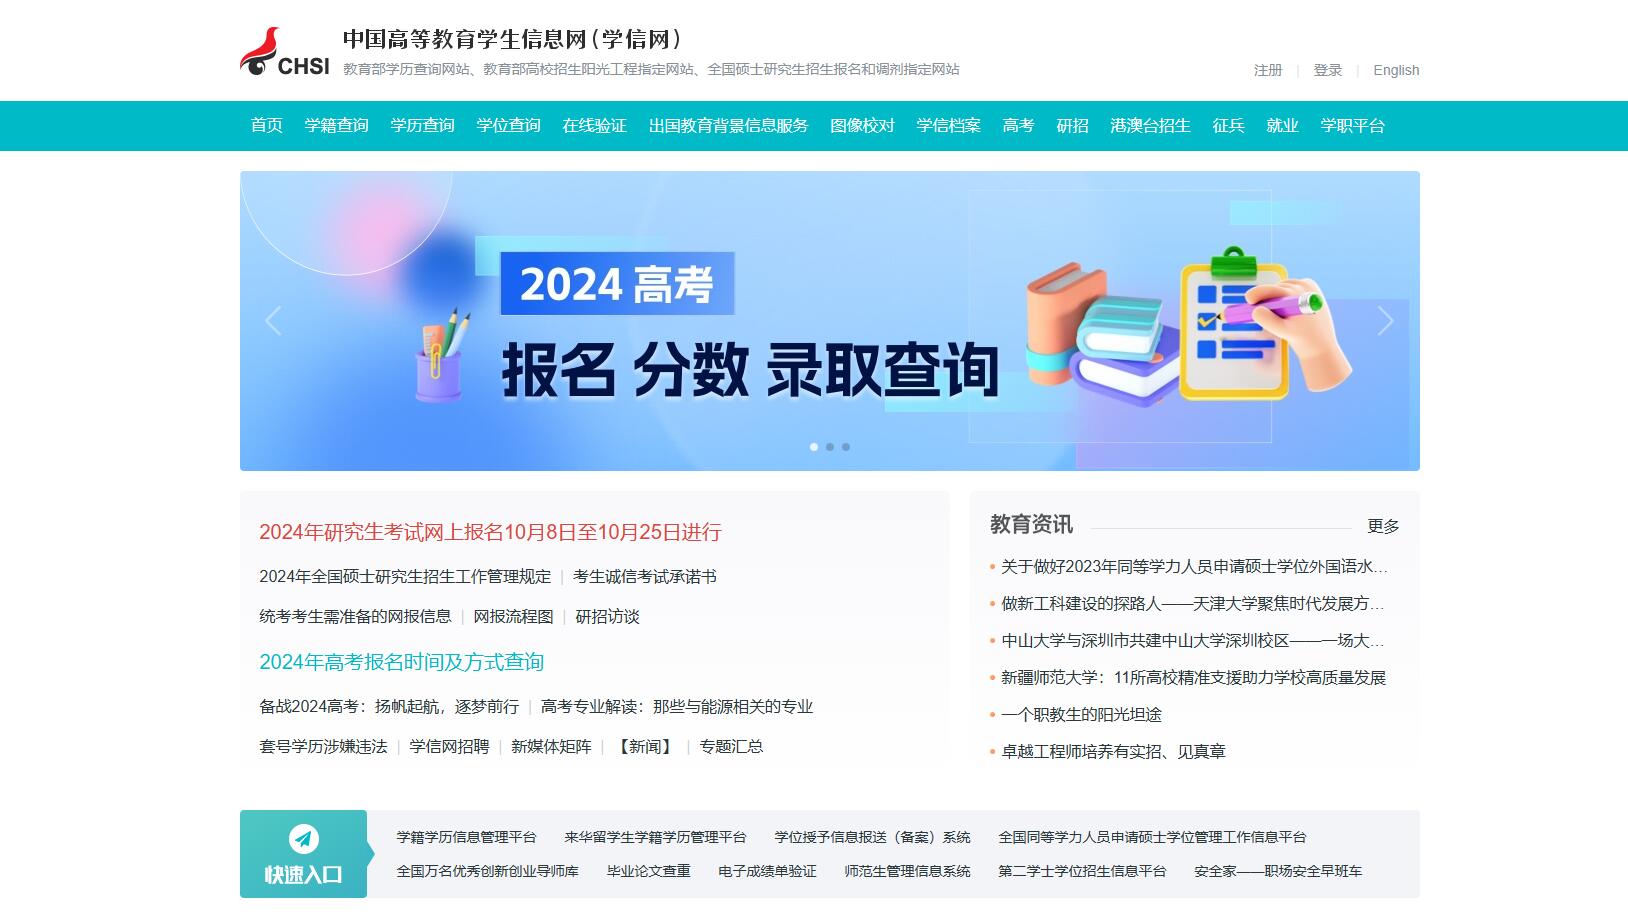Click the 注册 link
The width and height of the screenshot is (1628, 919).
1268,70
